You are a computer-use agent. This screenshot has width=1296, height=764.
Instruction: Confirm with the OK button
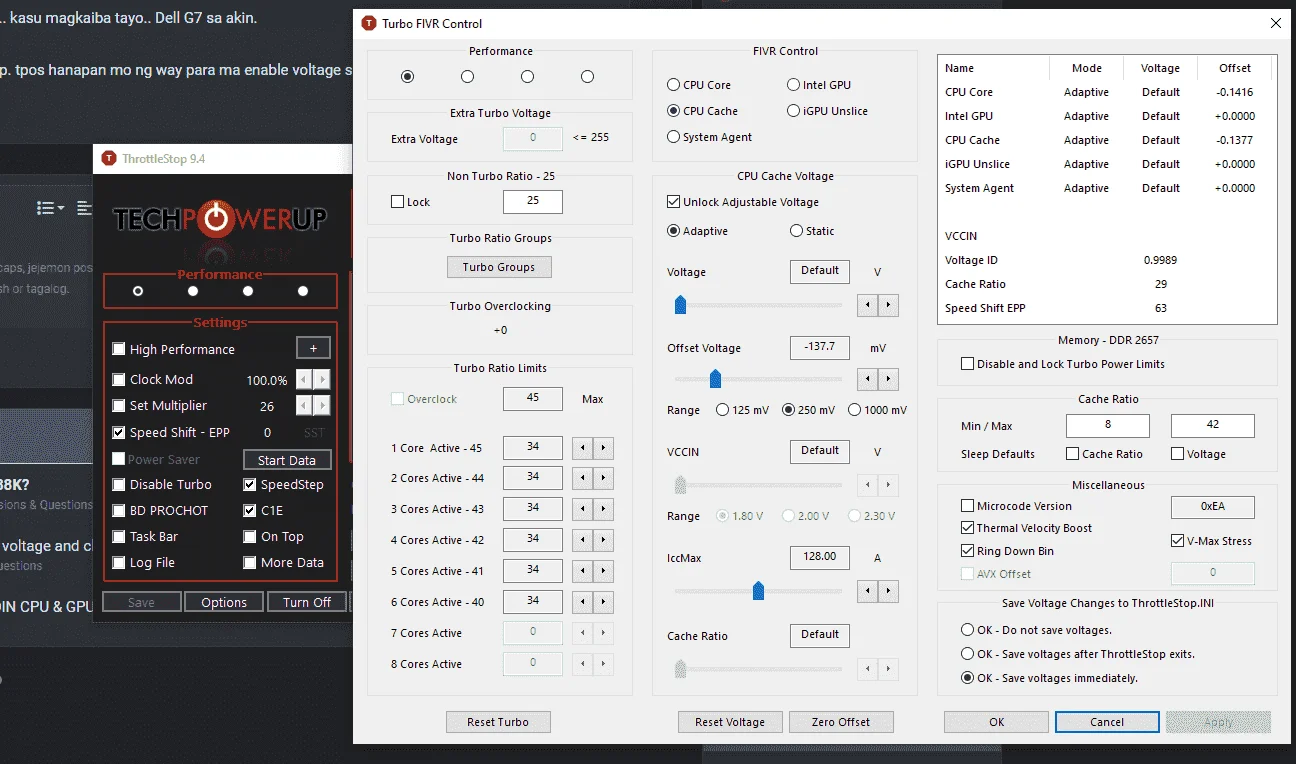[x=997, y=722]
